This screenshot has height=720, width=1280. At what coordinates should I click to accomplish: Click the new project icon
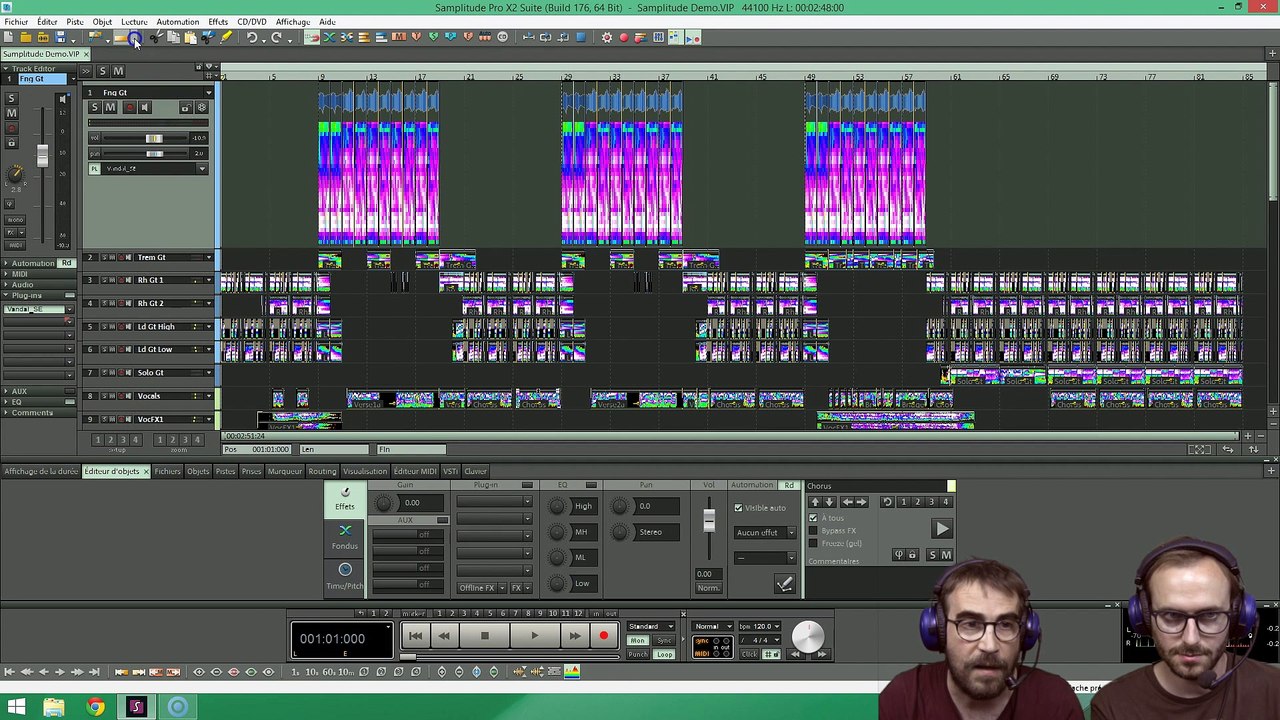[8, 38]
